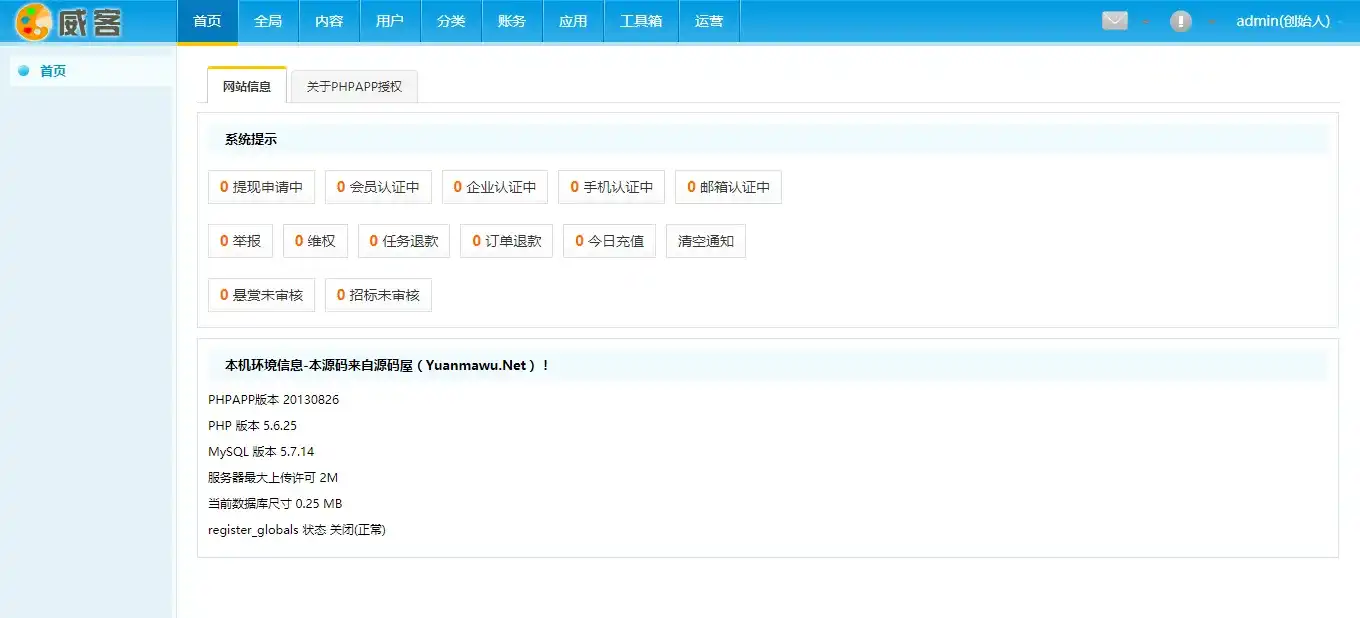Screen dimensions: 1360x618
Task: Click the 企业认证中 count button
Action: [495, 187]
